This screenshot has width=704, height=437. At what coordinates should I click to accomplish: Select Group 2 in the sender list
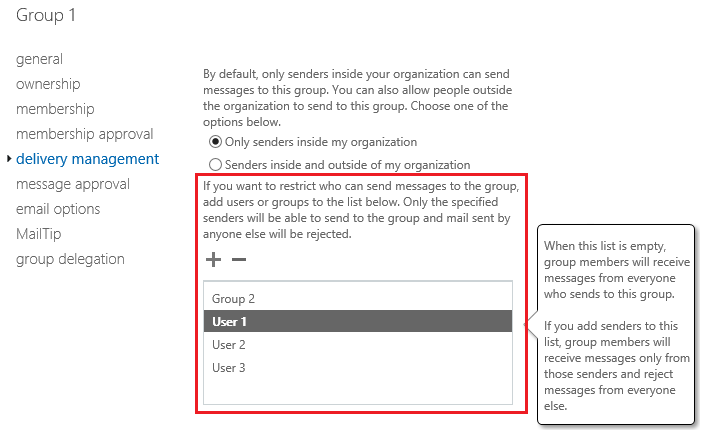pos(358,299)
